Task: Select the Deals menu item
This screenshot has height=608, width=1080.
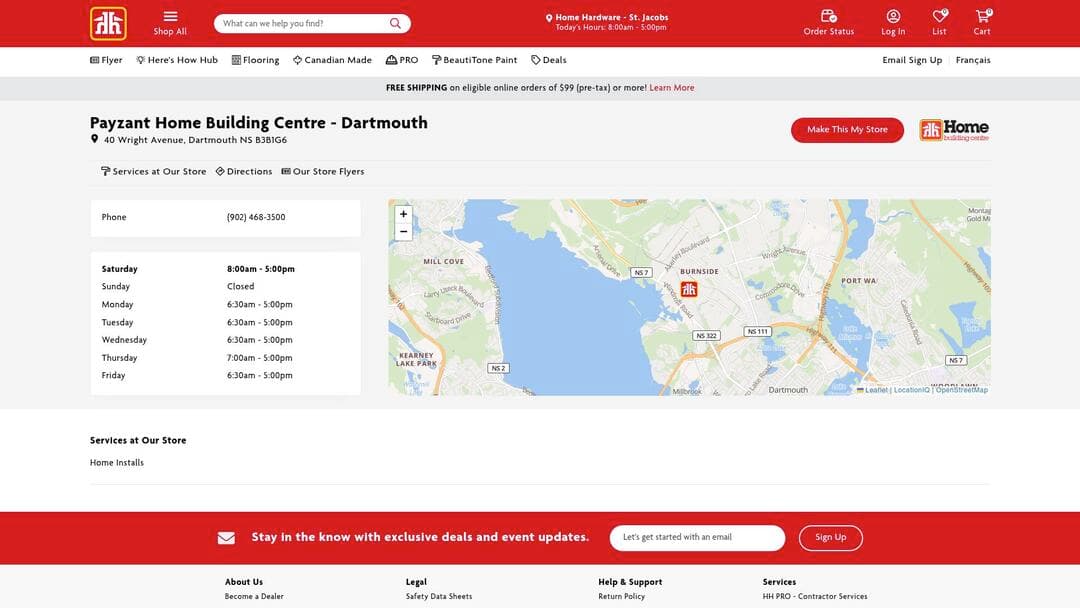Action: point(548,59)
